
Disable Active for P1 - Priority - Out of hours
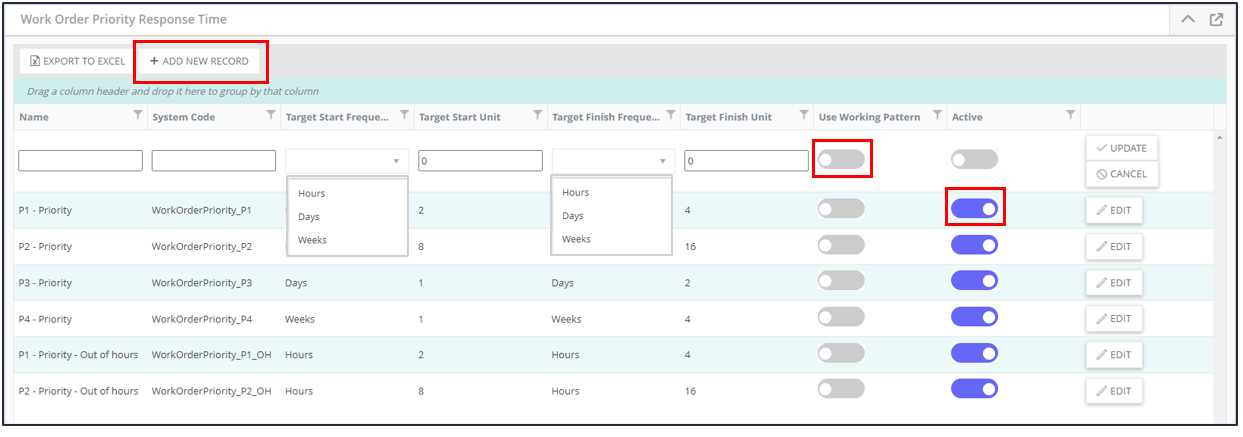(974, 353)
